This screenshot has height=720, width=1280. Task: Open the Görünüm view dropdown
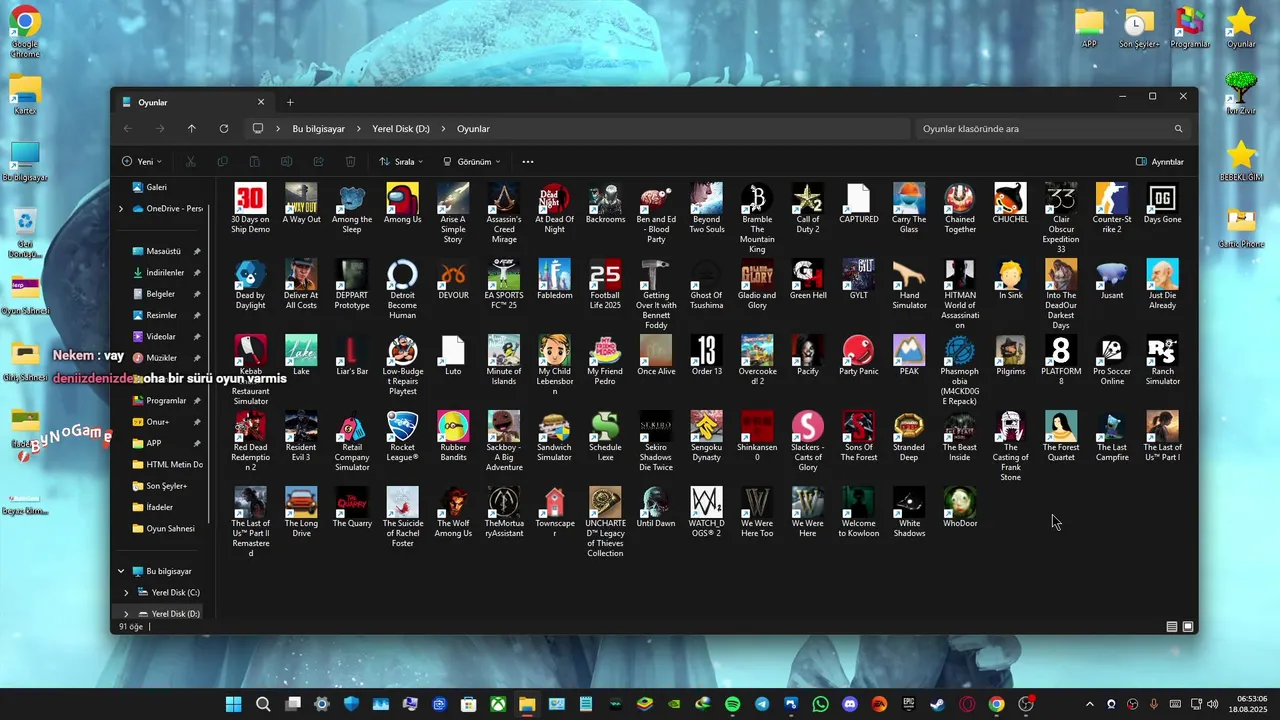click(x=471, y=162)
